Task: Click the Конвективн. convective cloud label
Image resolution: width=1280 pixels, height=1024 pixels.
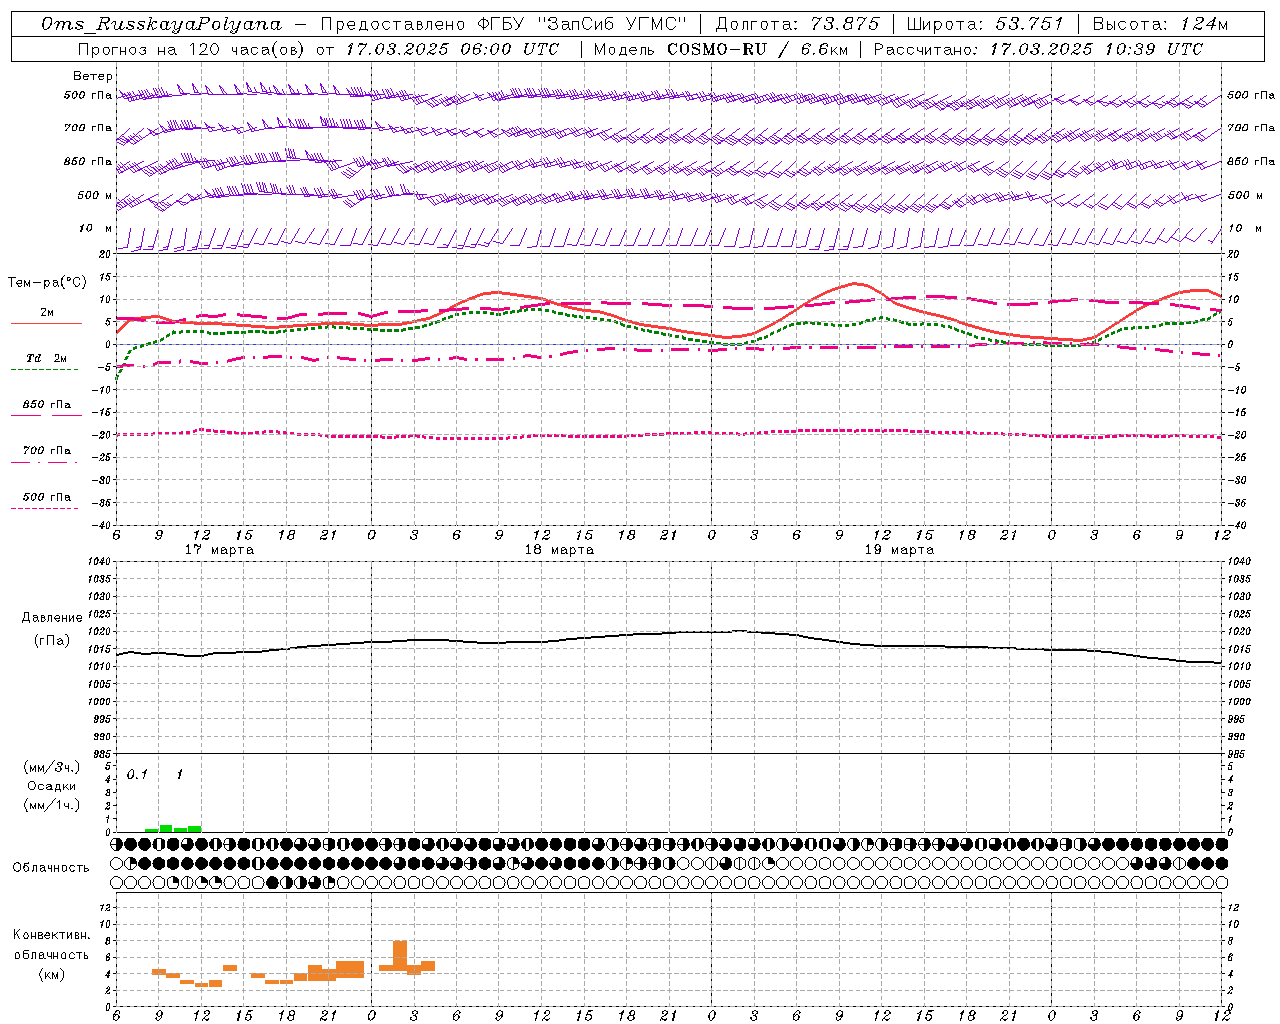Action: [52, 935]
